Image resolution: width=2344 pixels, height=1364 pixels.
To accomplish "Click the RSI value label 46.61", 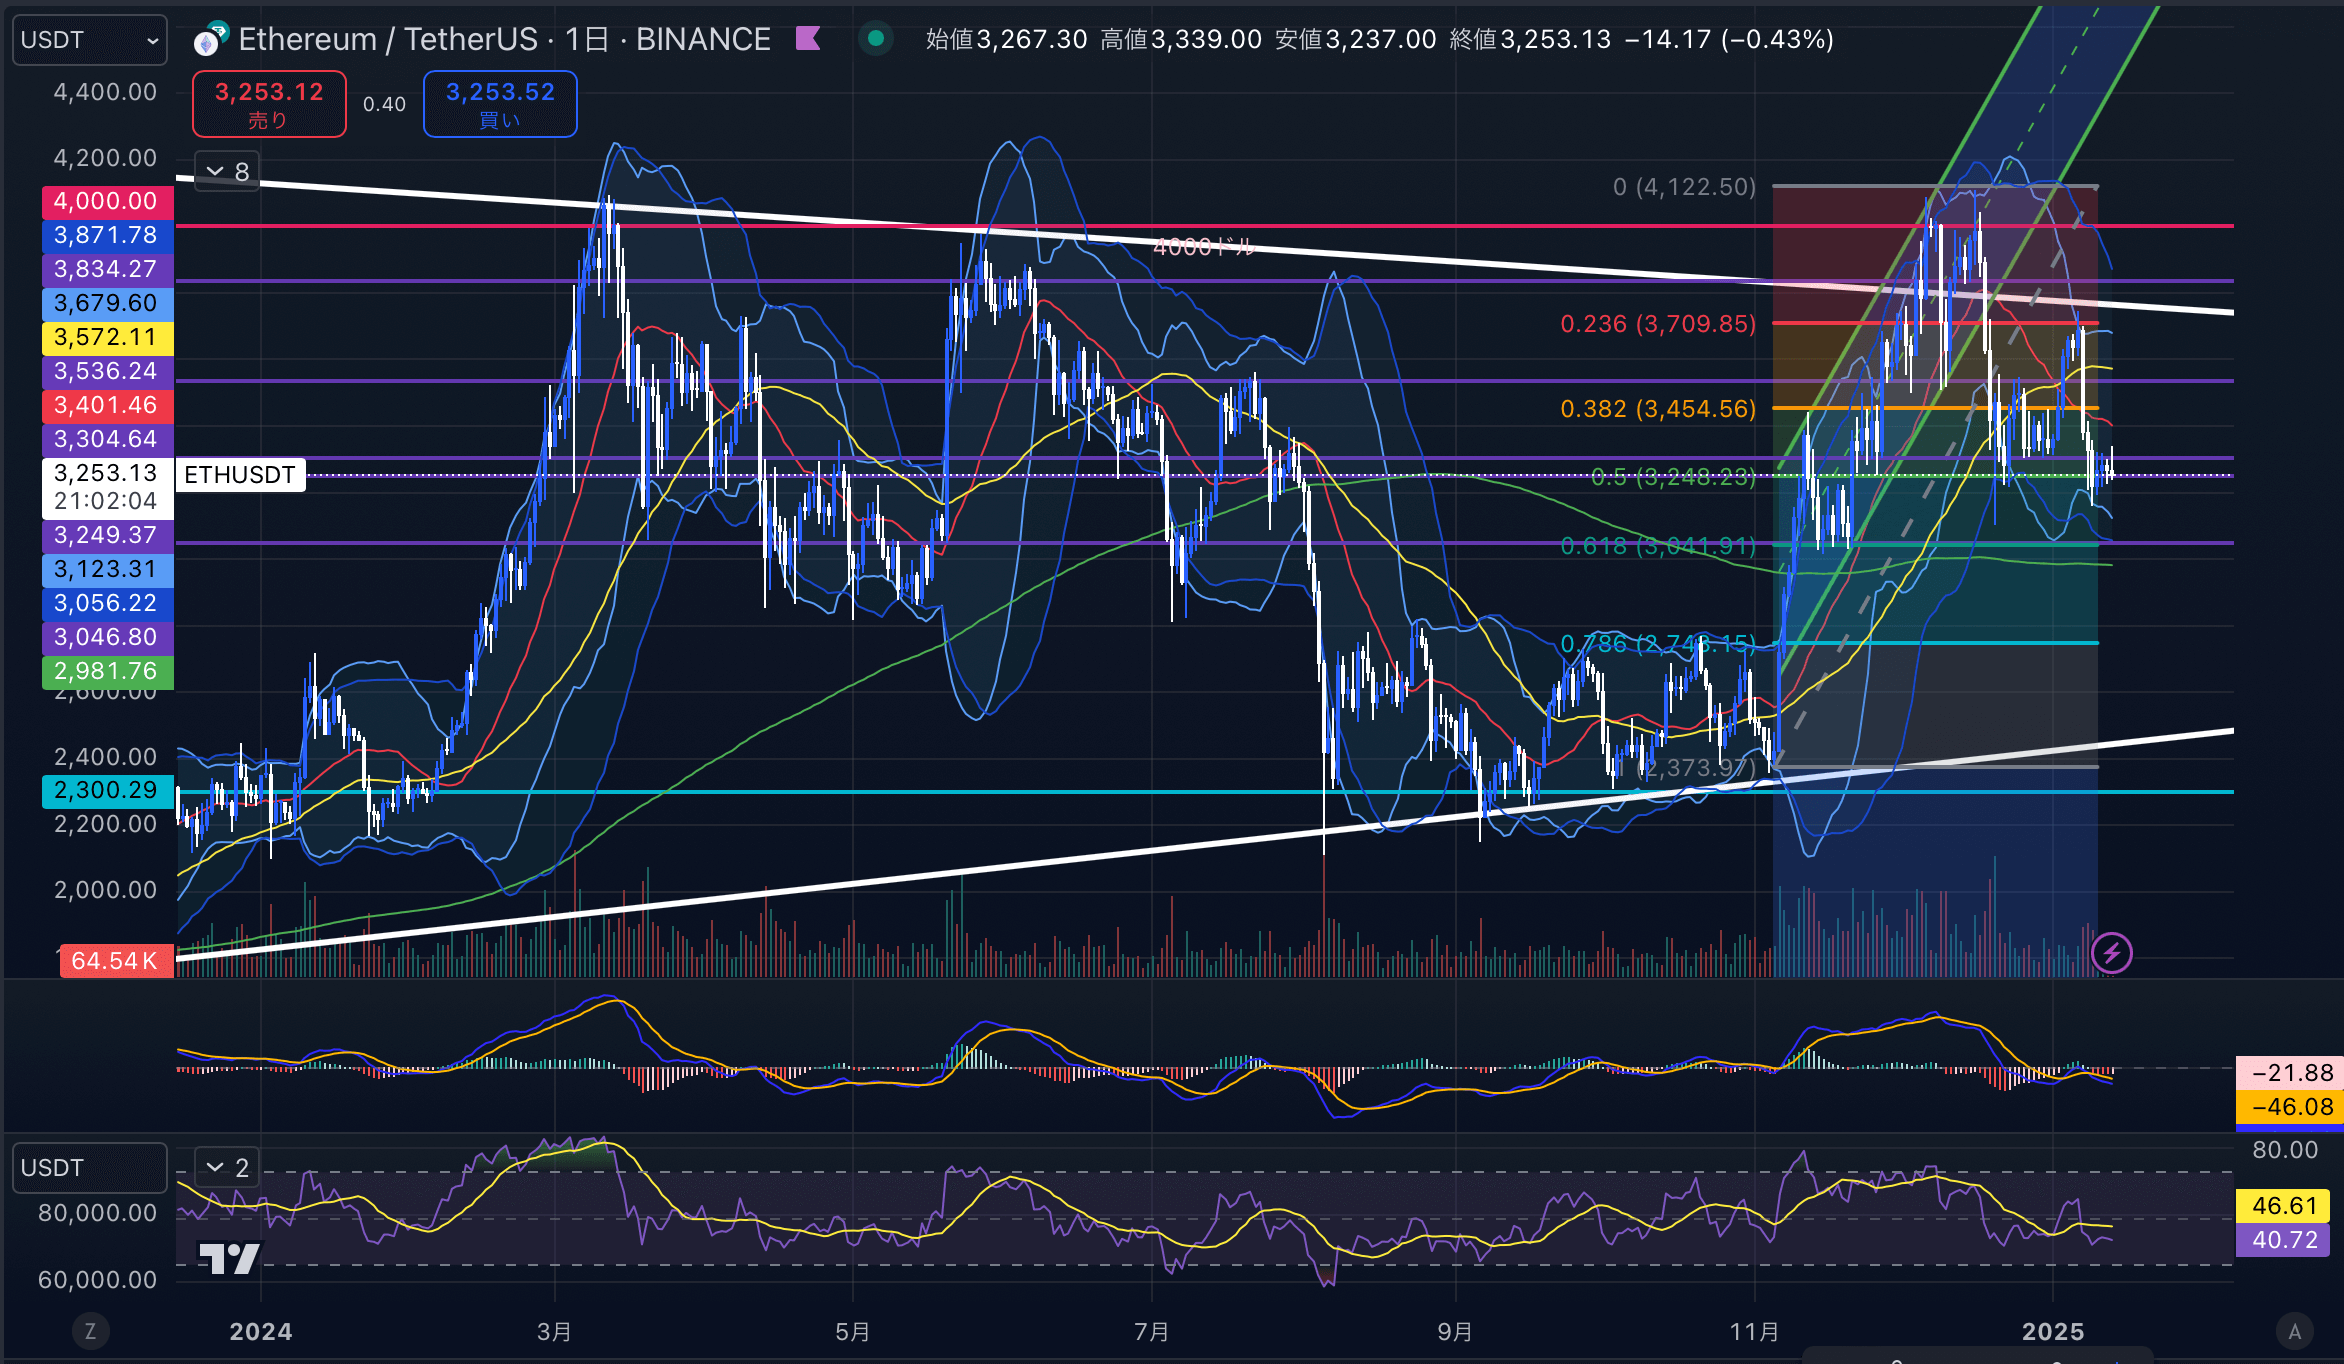I will pos(2284,1206).
